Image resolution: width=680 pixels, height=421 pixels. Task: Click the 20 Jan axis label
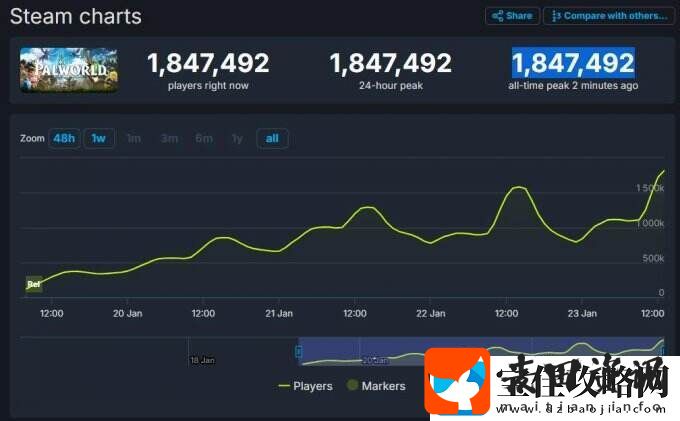[x=128, y=313]
